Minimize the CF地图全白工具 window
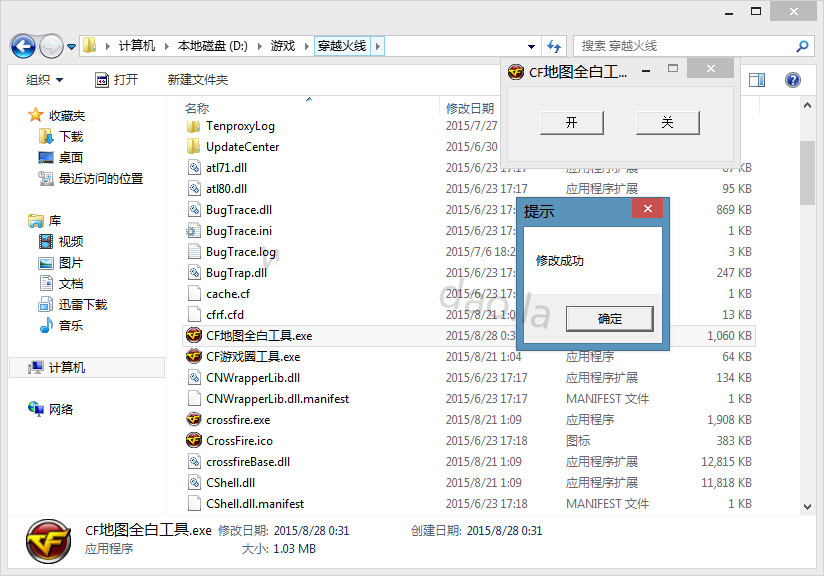The height and width of the screenshot is (576, 824). click(646, 71)
